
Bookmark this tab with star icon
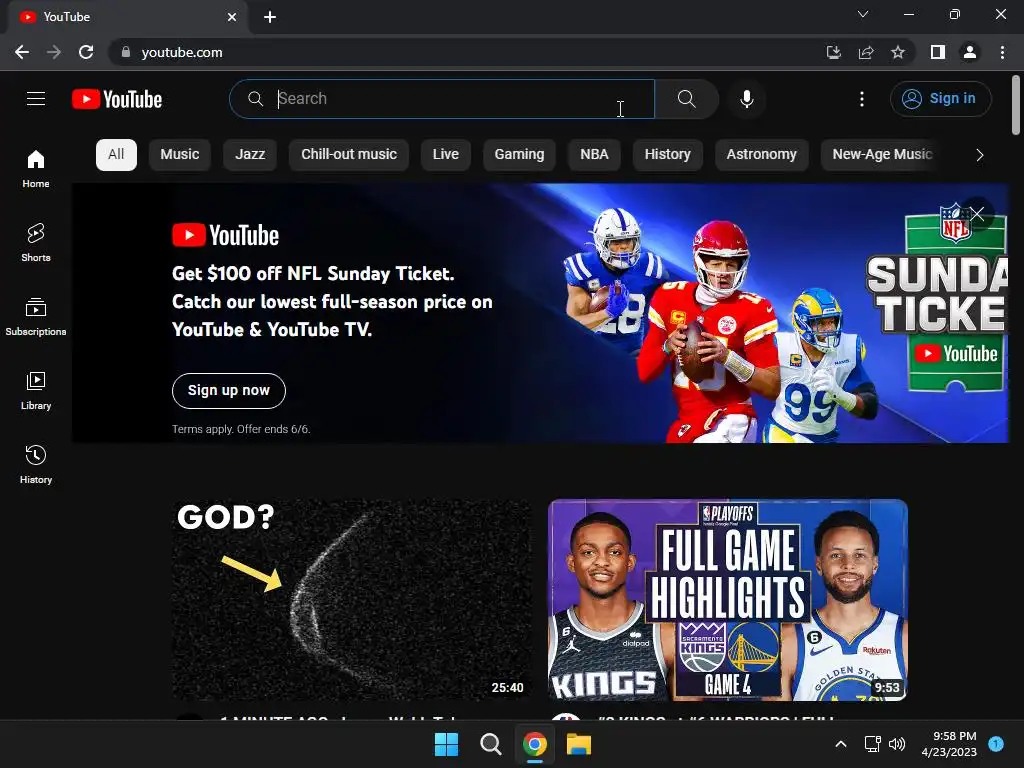[898, 52]
